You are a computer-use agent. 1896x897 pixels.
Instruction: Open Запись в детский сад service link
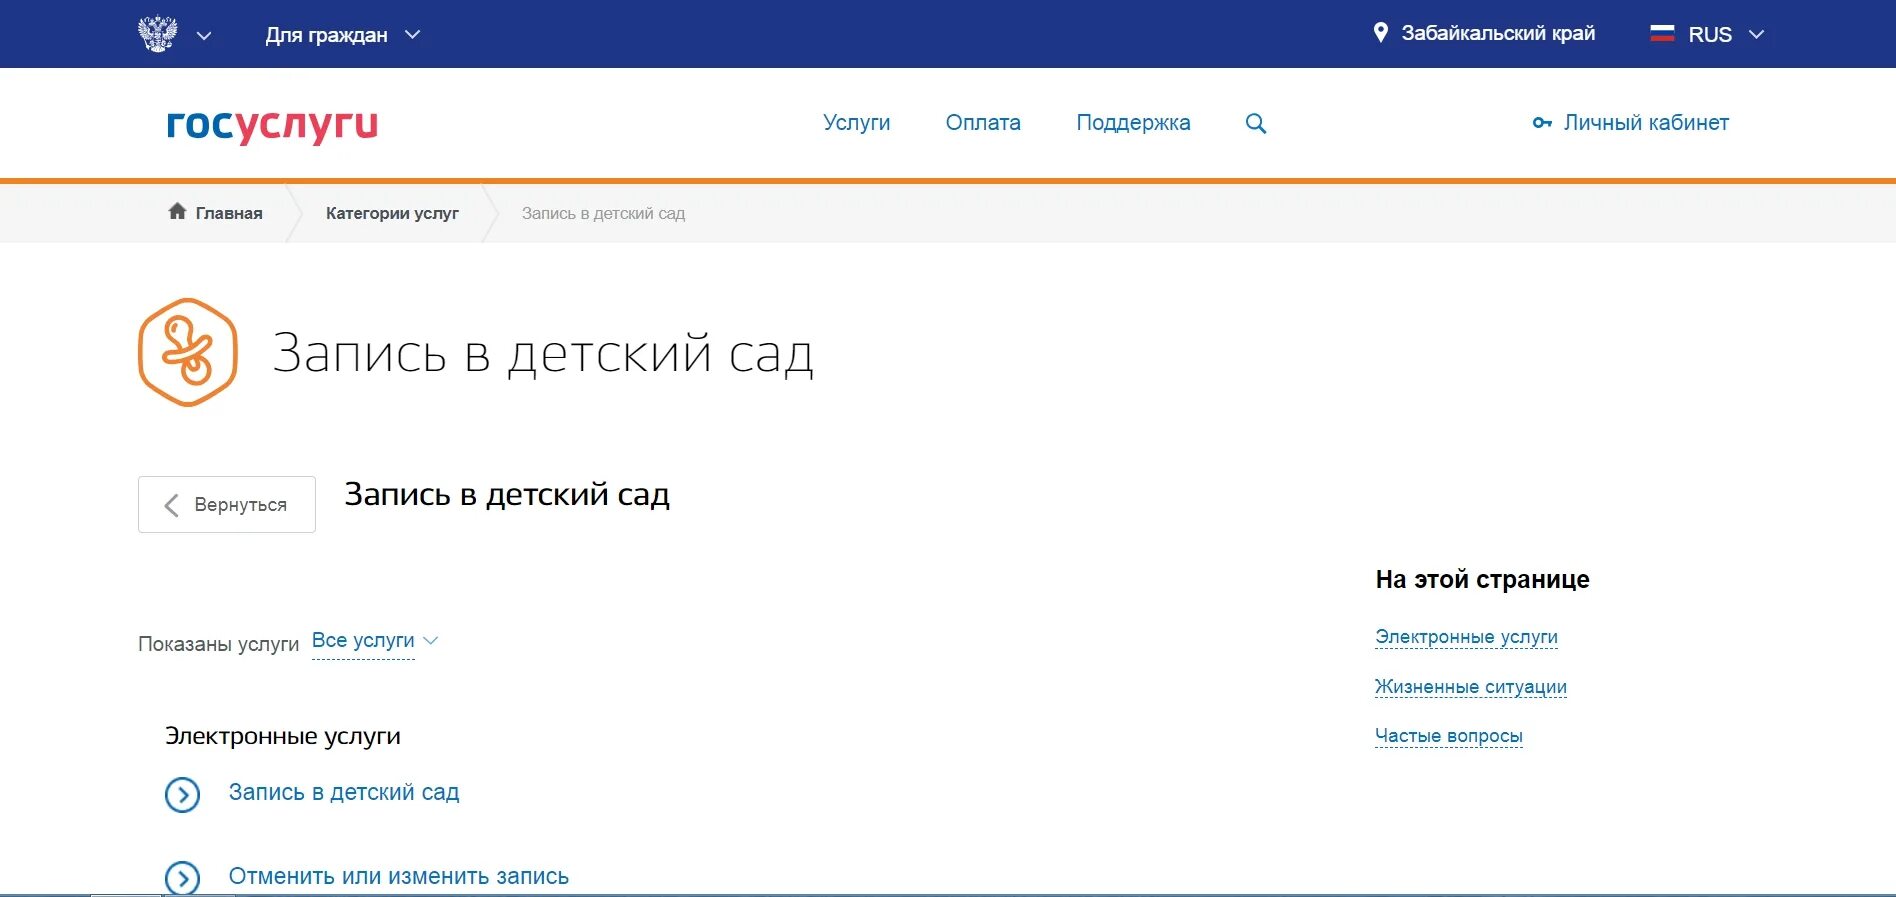tap(344, 792)
